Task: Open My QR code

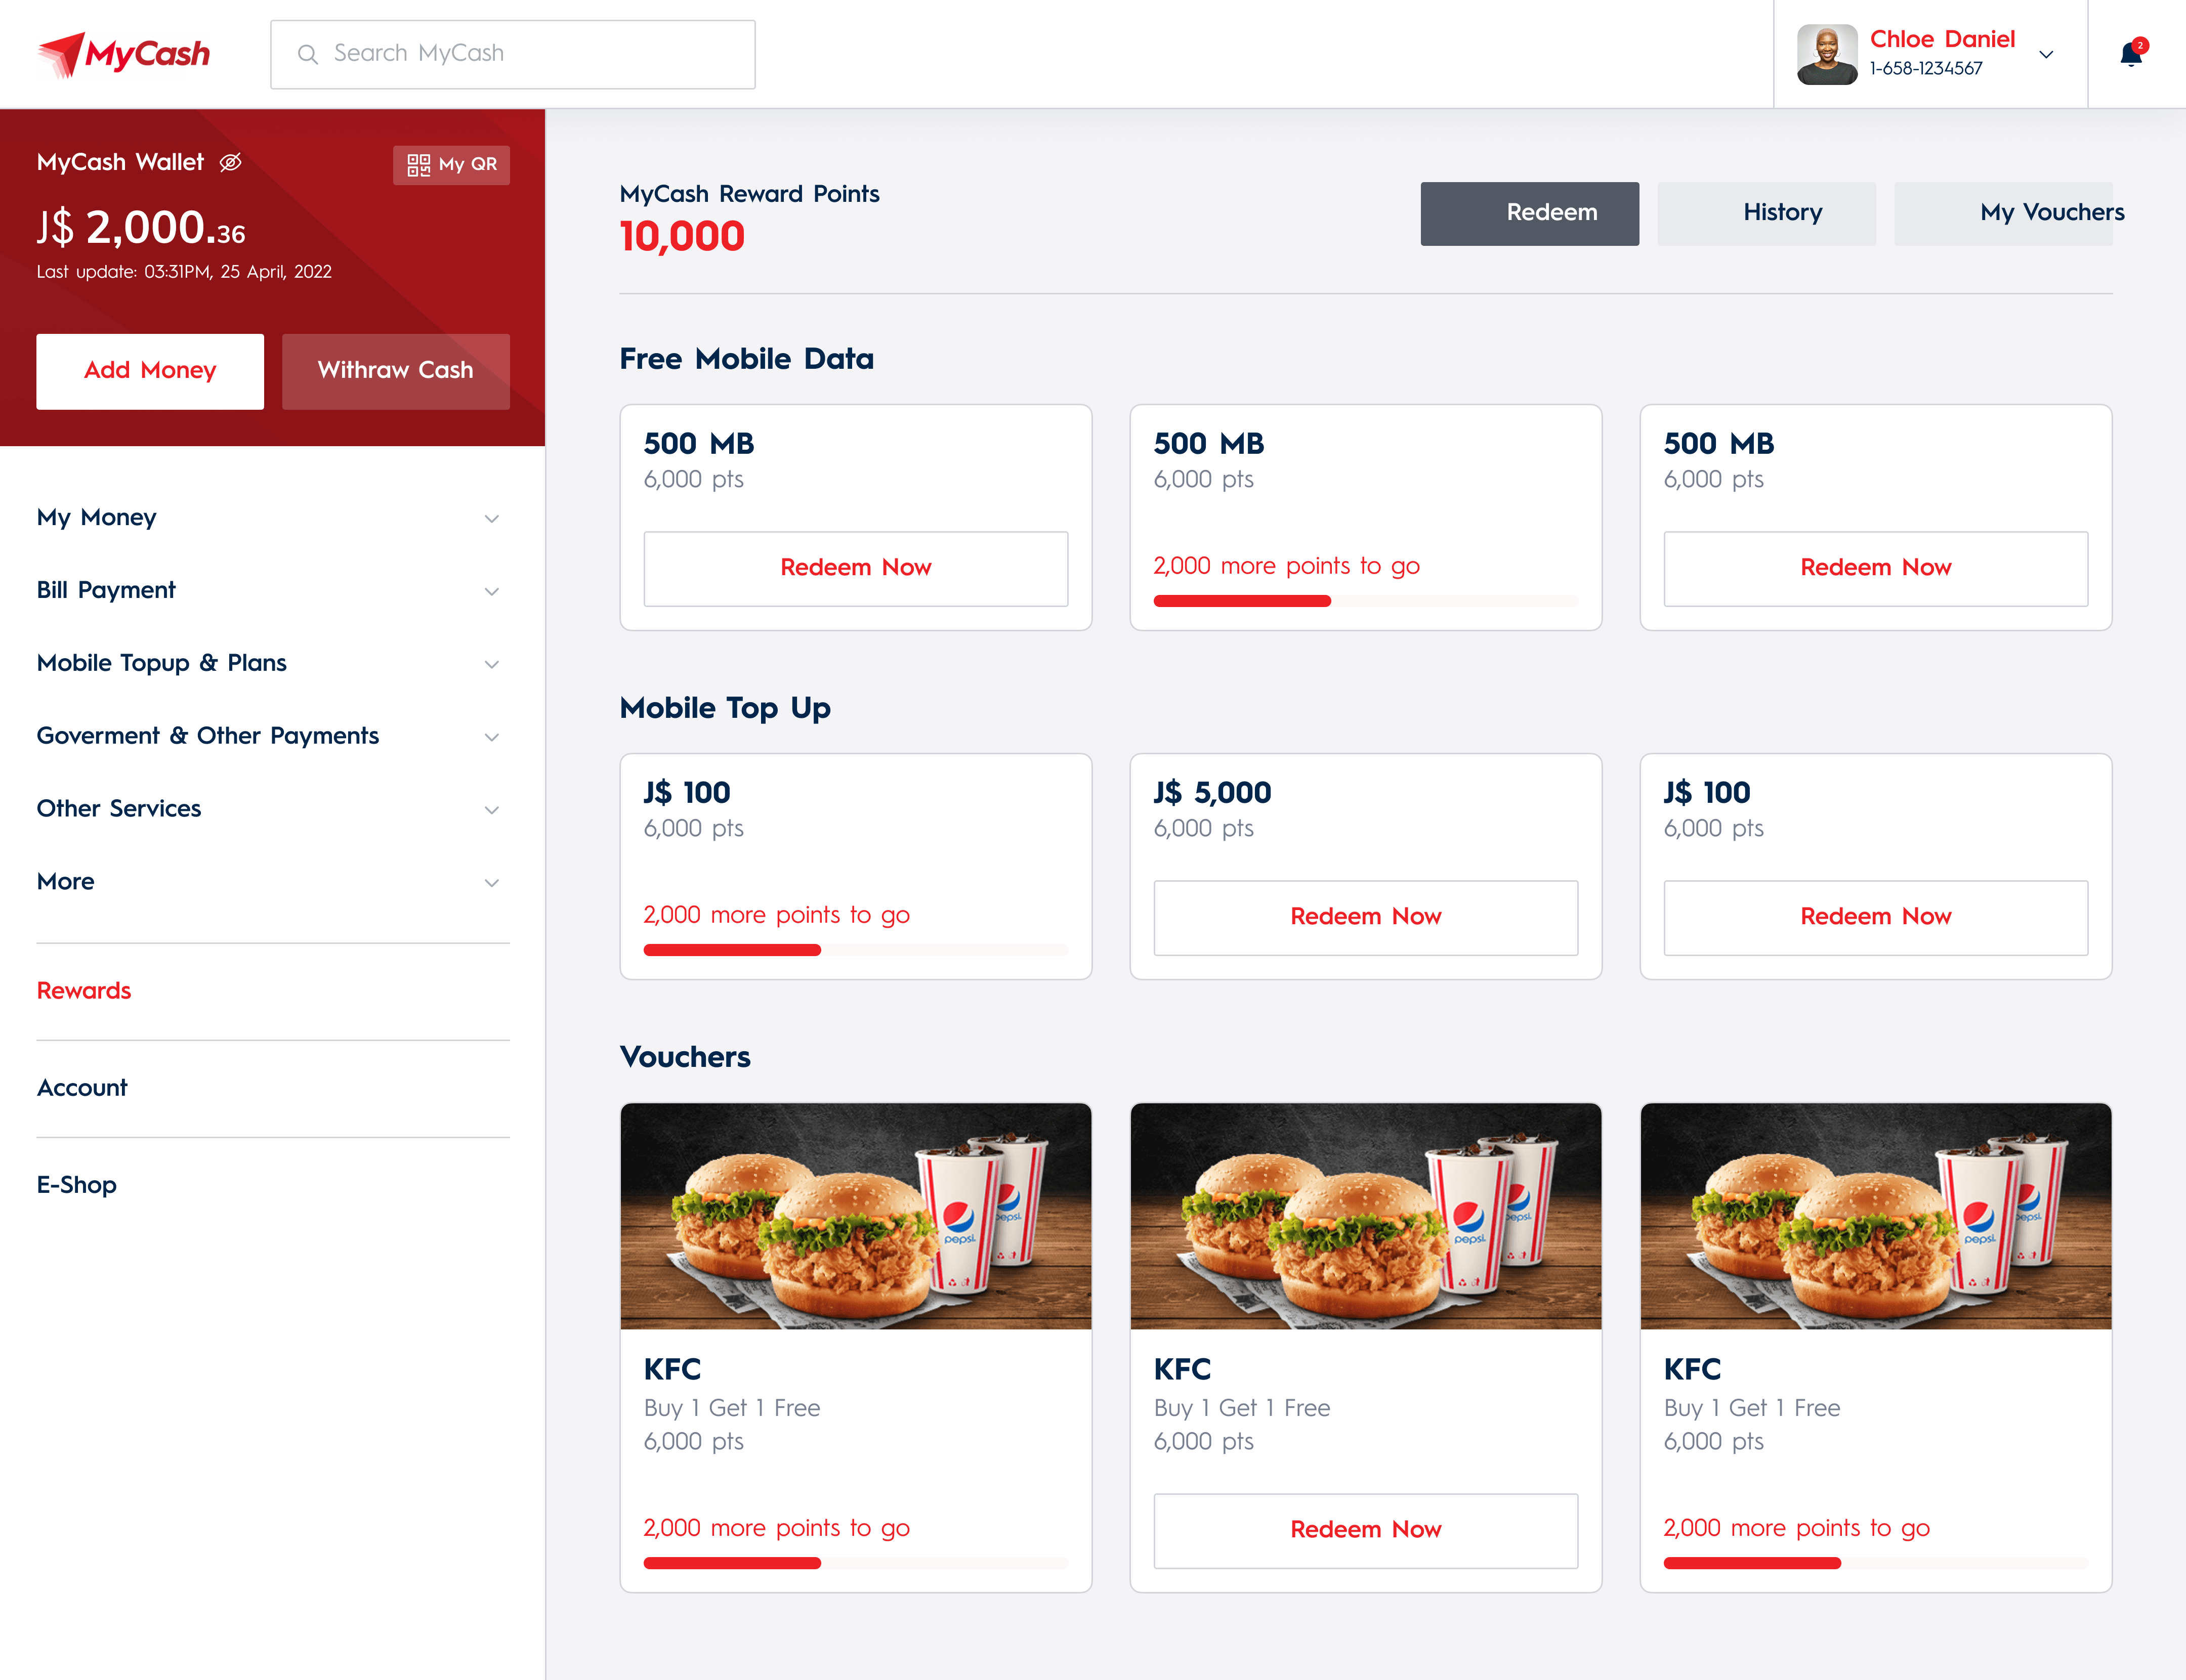Action: pos(451,165)
